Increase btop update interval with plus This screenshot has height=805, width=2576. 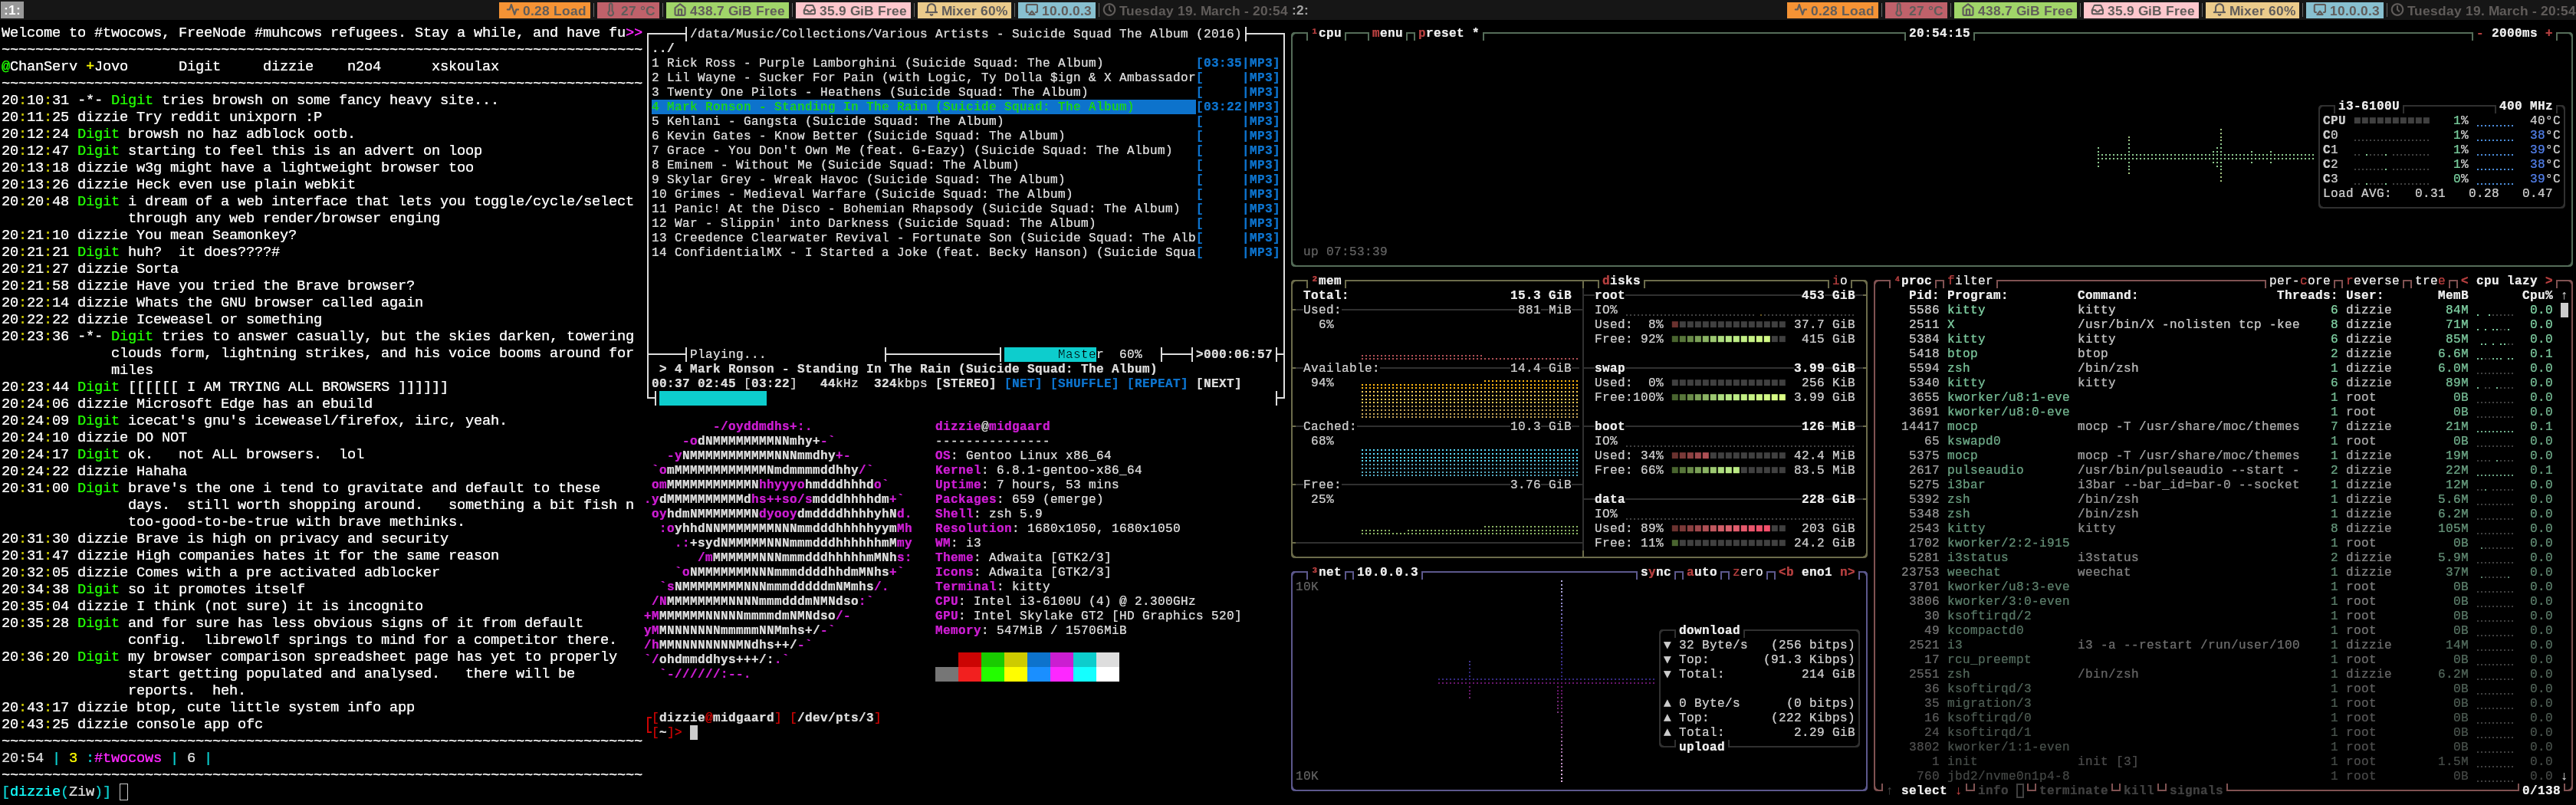[2549, 33]
